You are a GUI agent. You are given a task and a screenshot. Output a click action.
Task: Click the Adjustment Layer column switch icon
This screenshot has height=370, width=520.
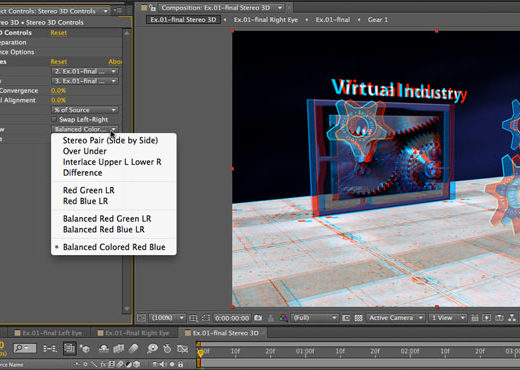(128, 364)
